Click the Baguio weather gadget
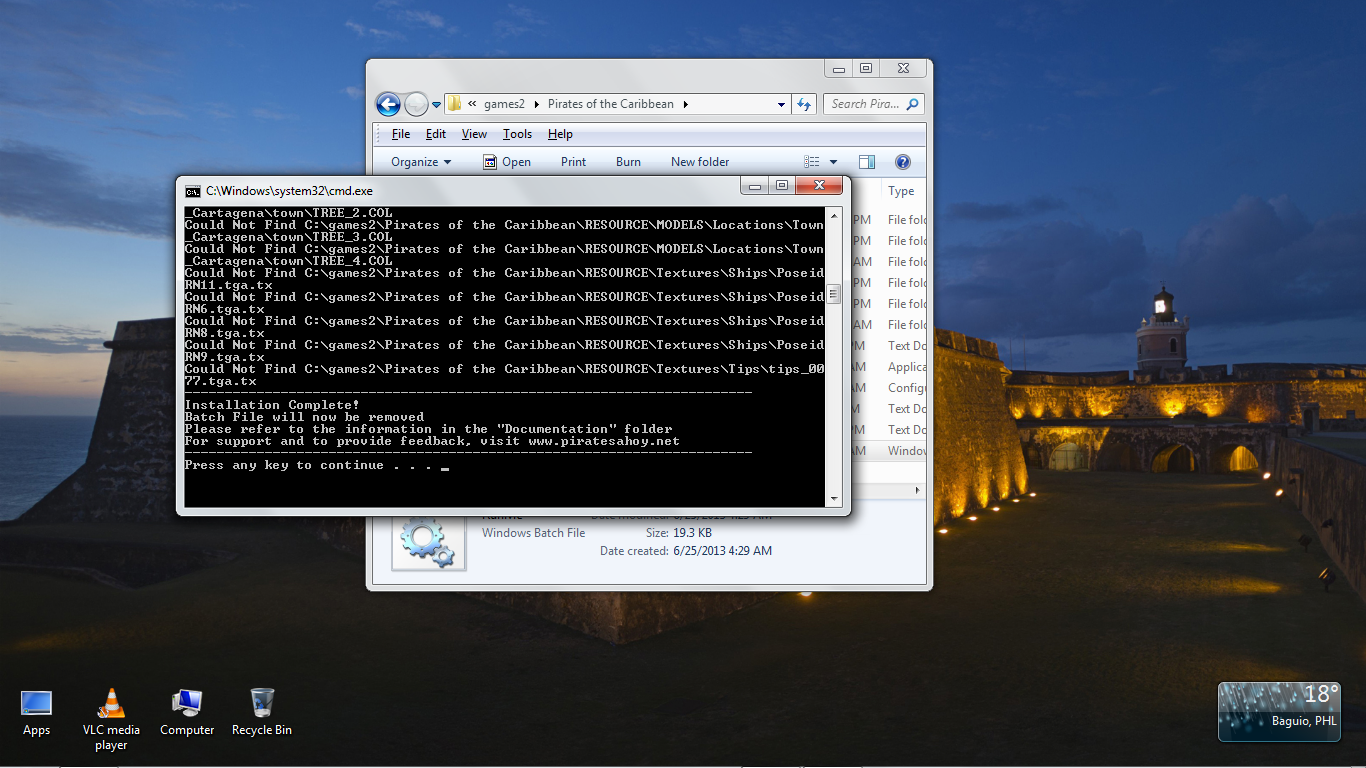Viewport: 1366px width, 768px height. (1279, 712)
